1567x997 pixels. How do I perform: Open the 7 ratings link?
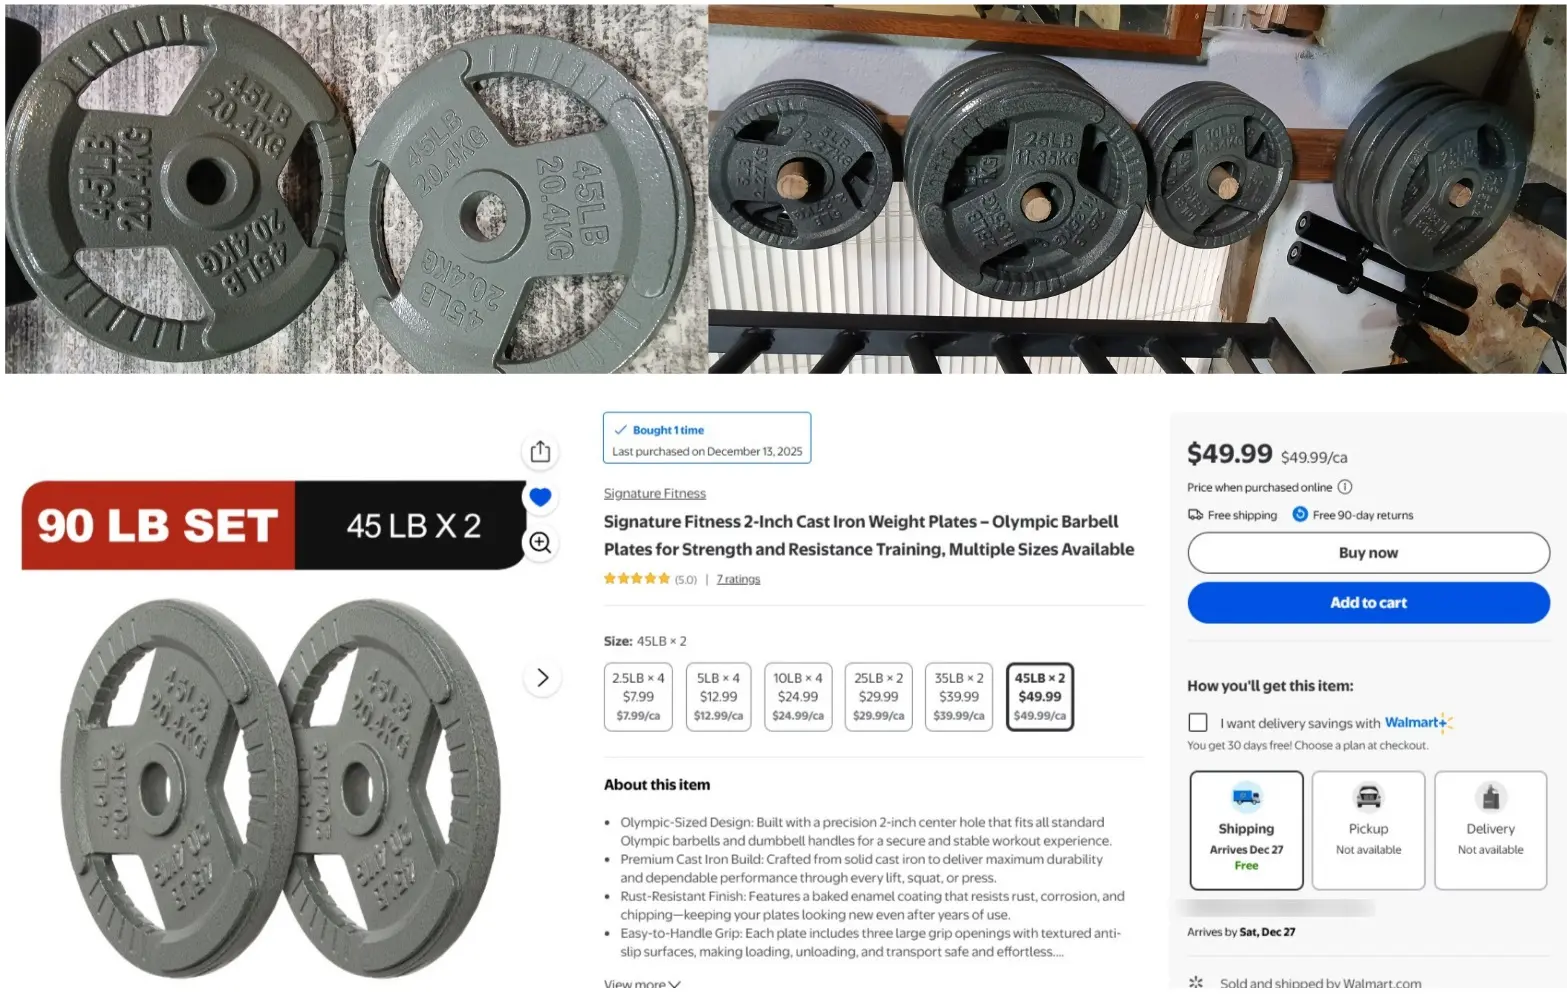pyautogui.click(x=738, y=579)
